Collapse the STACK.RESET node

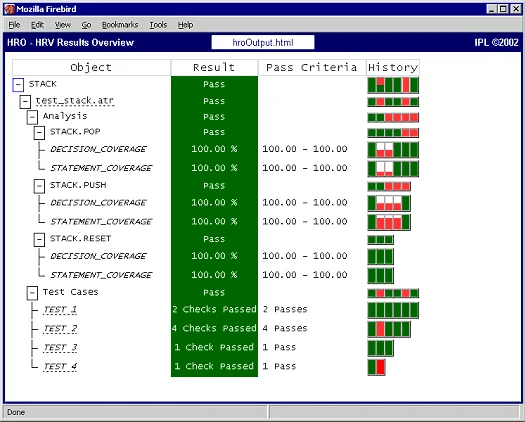point(39,240)
